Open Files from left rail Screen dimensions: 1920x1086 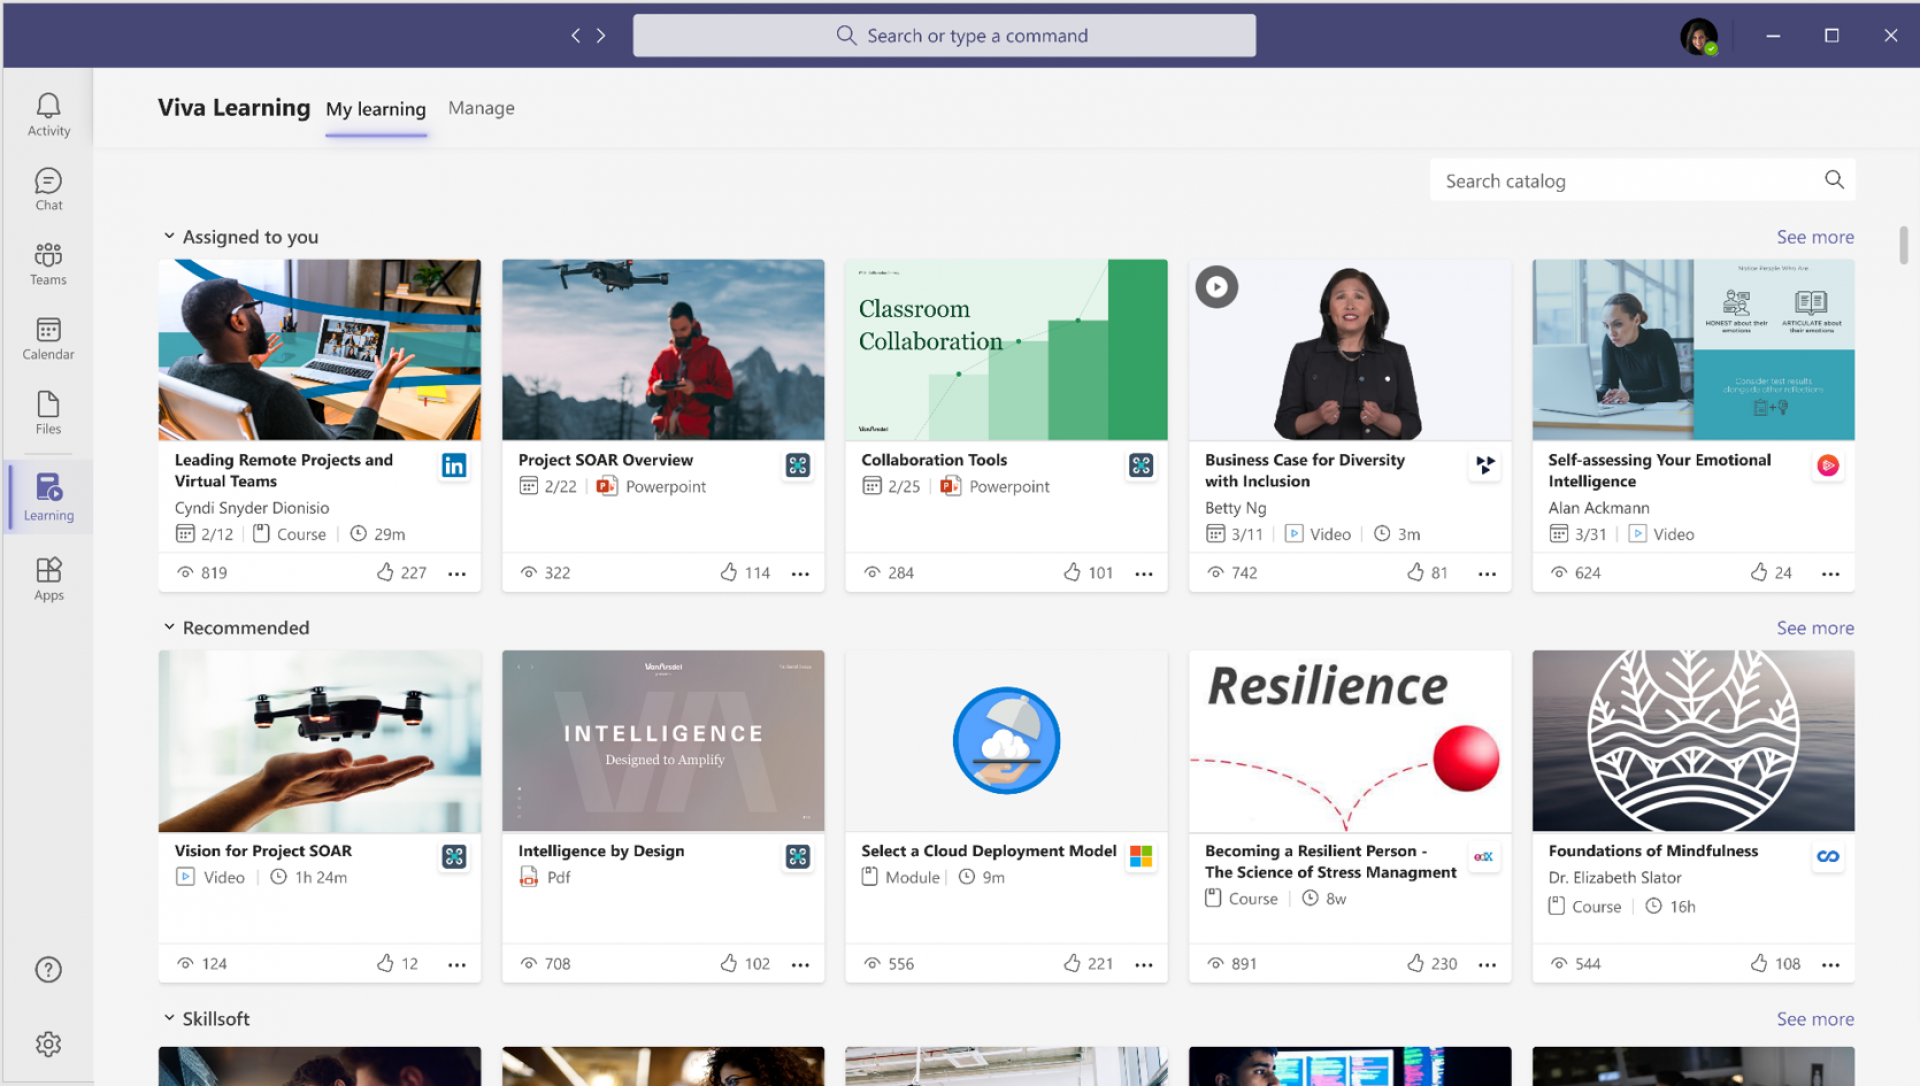[x=48, y=413]
